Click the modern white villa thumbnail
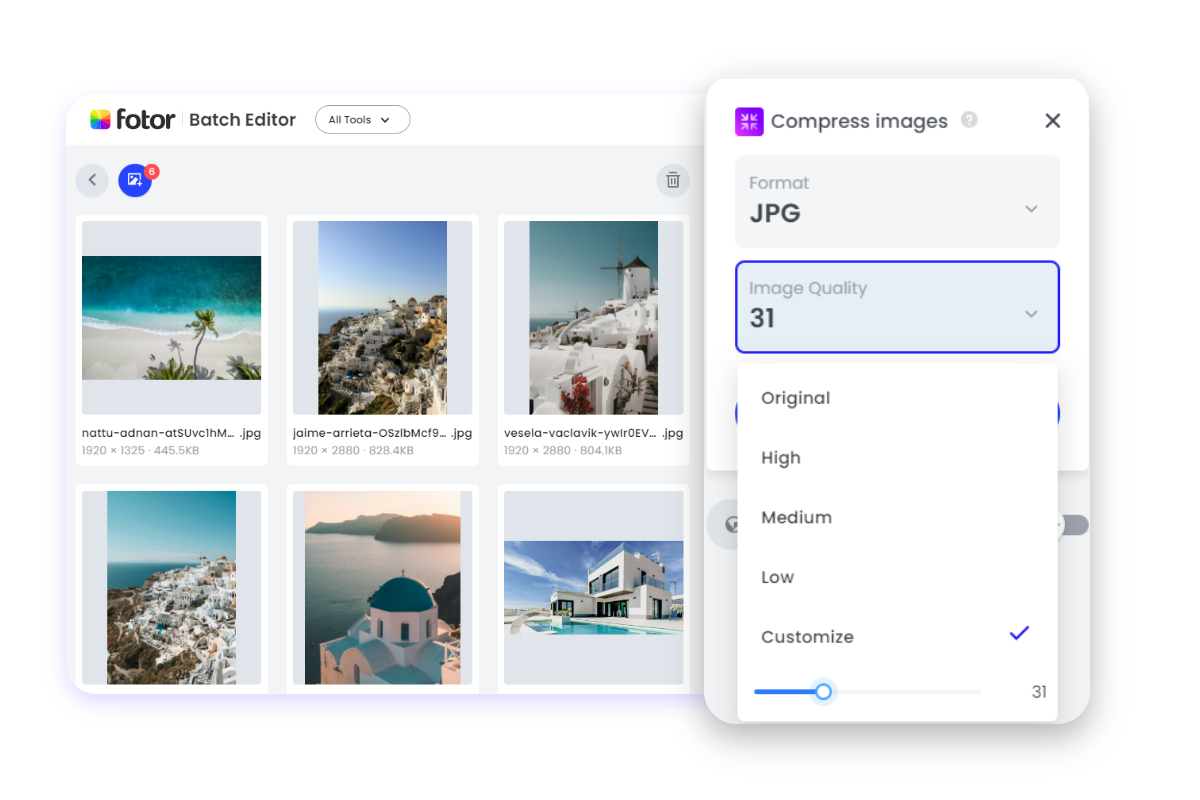This screenshot has height=800, width=1200. (593, 588)
